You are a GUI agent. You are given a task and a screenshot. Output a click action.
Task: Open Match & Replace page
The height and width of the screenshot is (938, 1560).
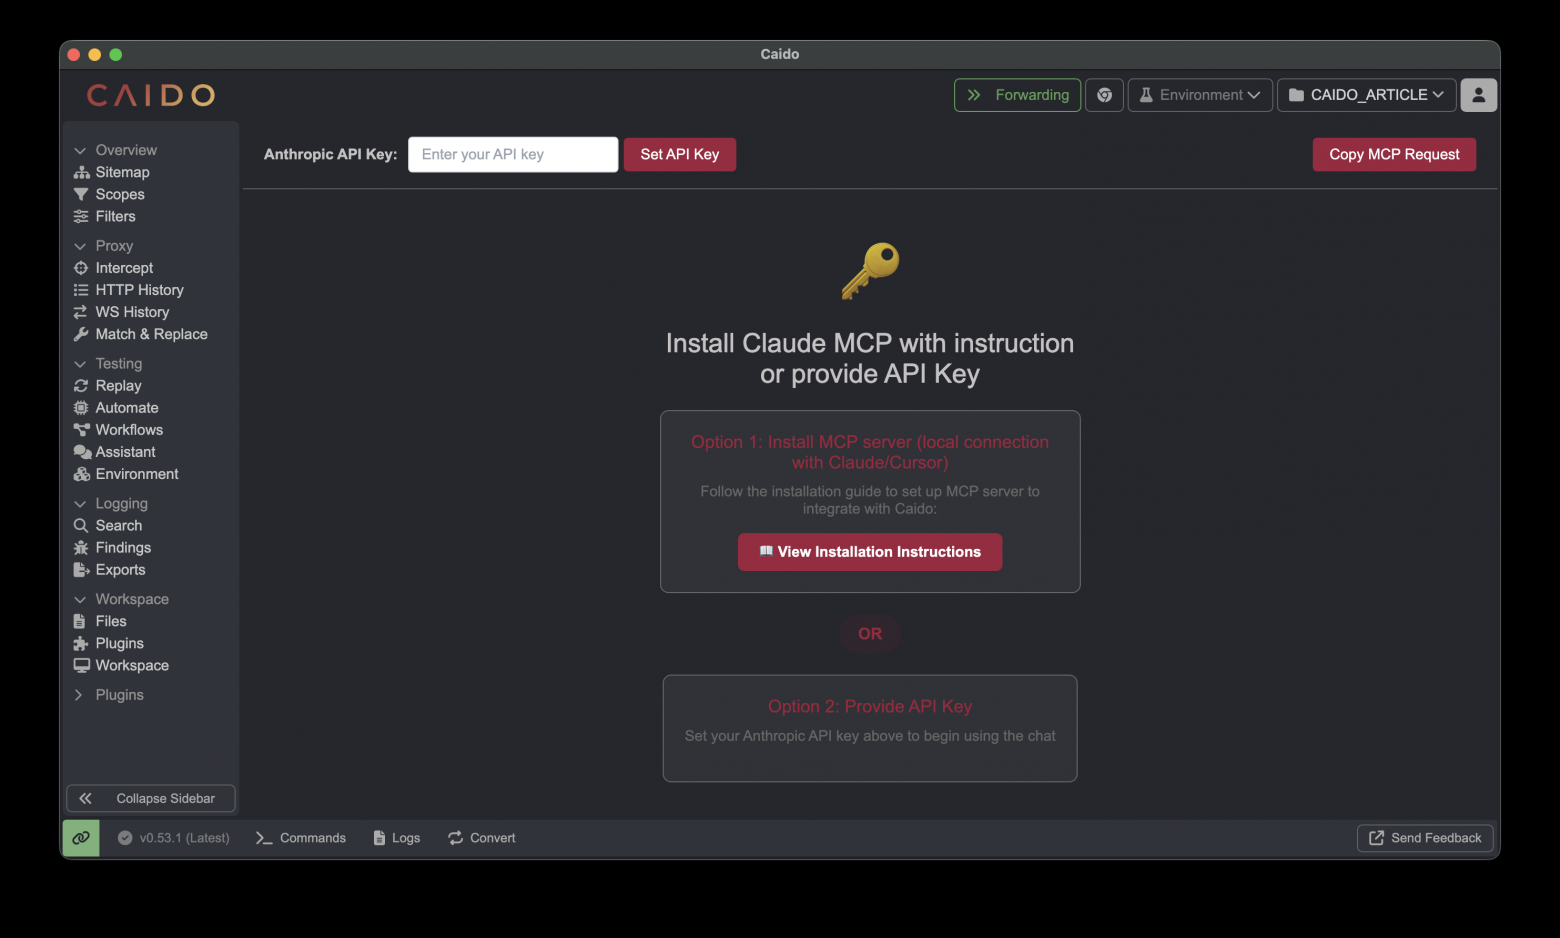(x=152, y=334)
